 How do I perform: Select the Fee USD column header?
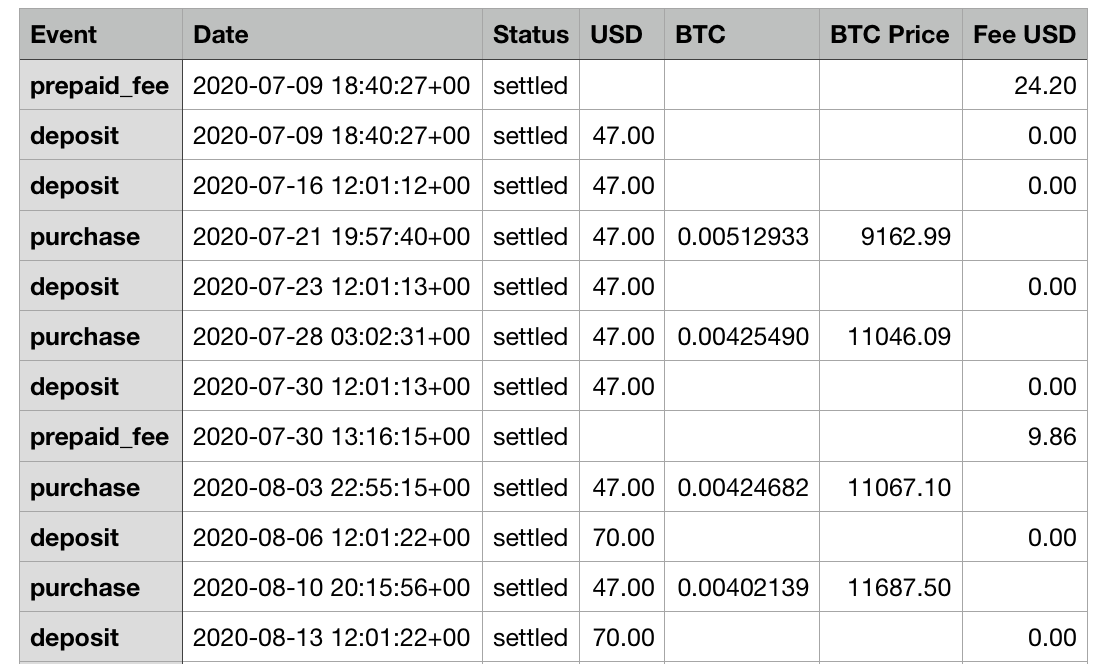(x=1025, y=34)
